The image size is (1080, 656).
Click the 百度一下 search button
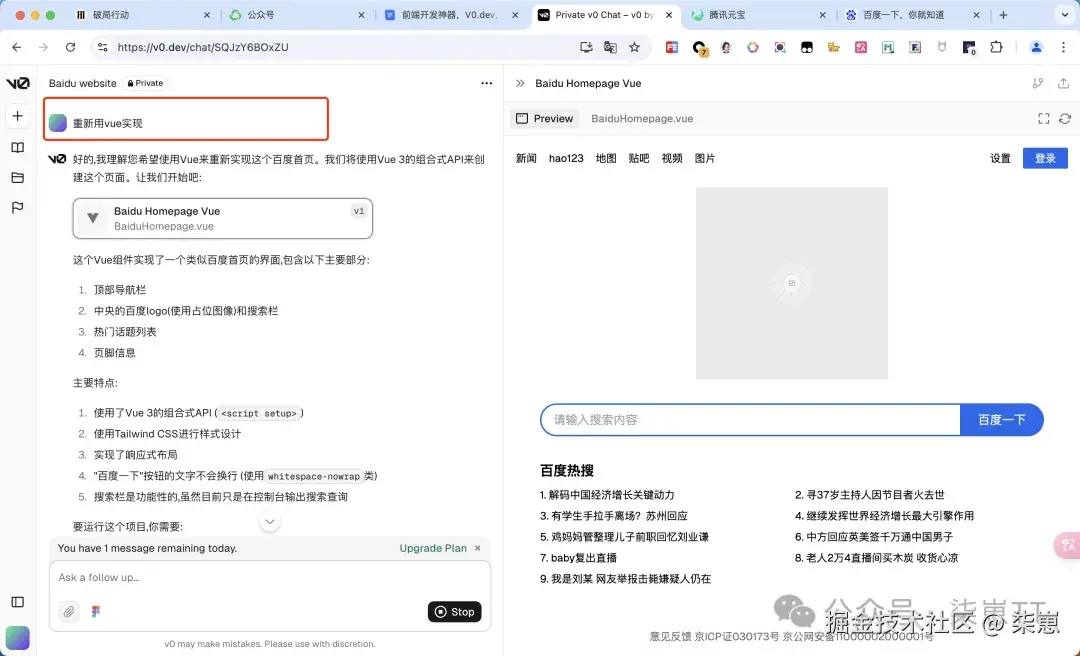click(x=1001, y=420)
